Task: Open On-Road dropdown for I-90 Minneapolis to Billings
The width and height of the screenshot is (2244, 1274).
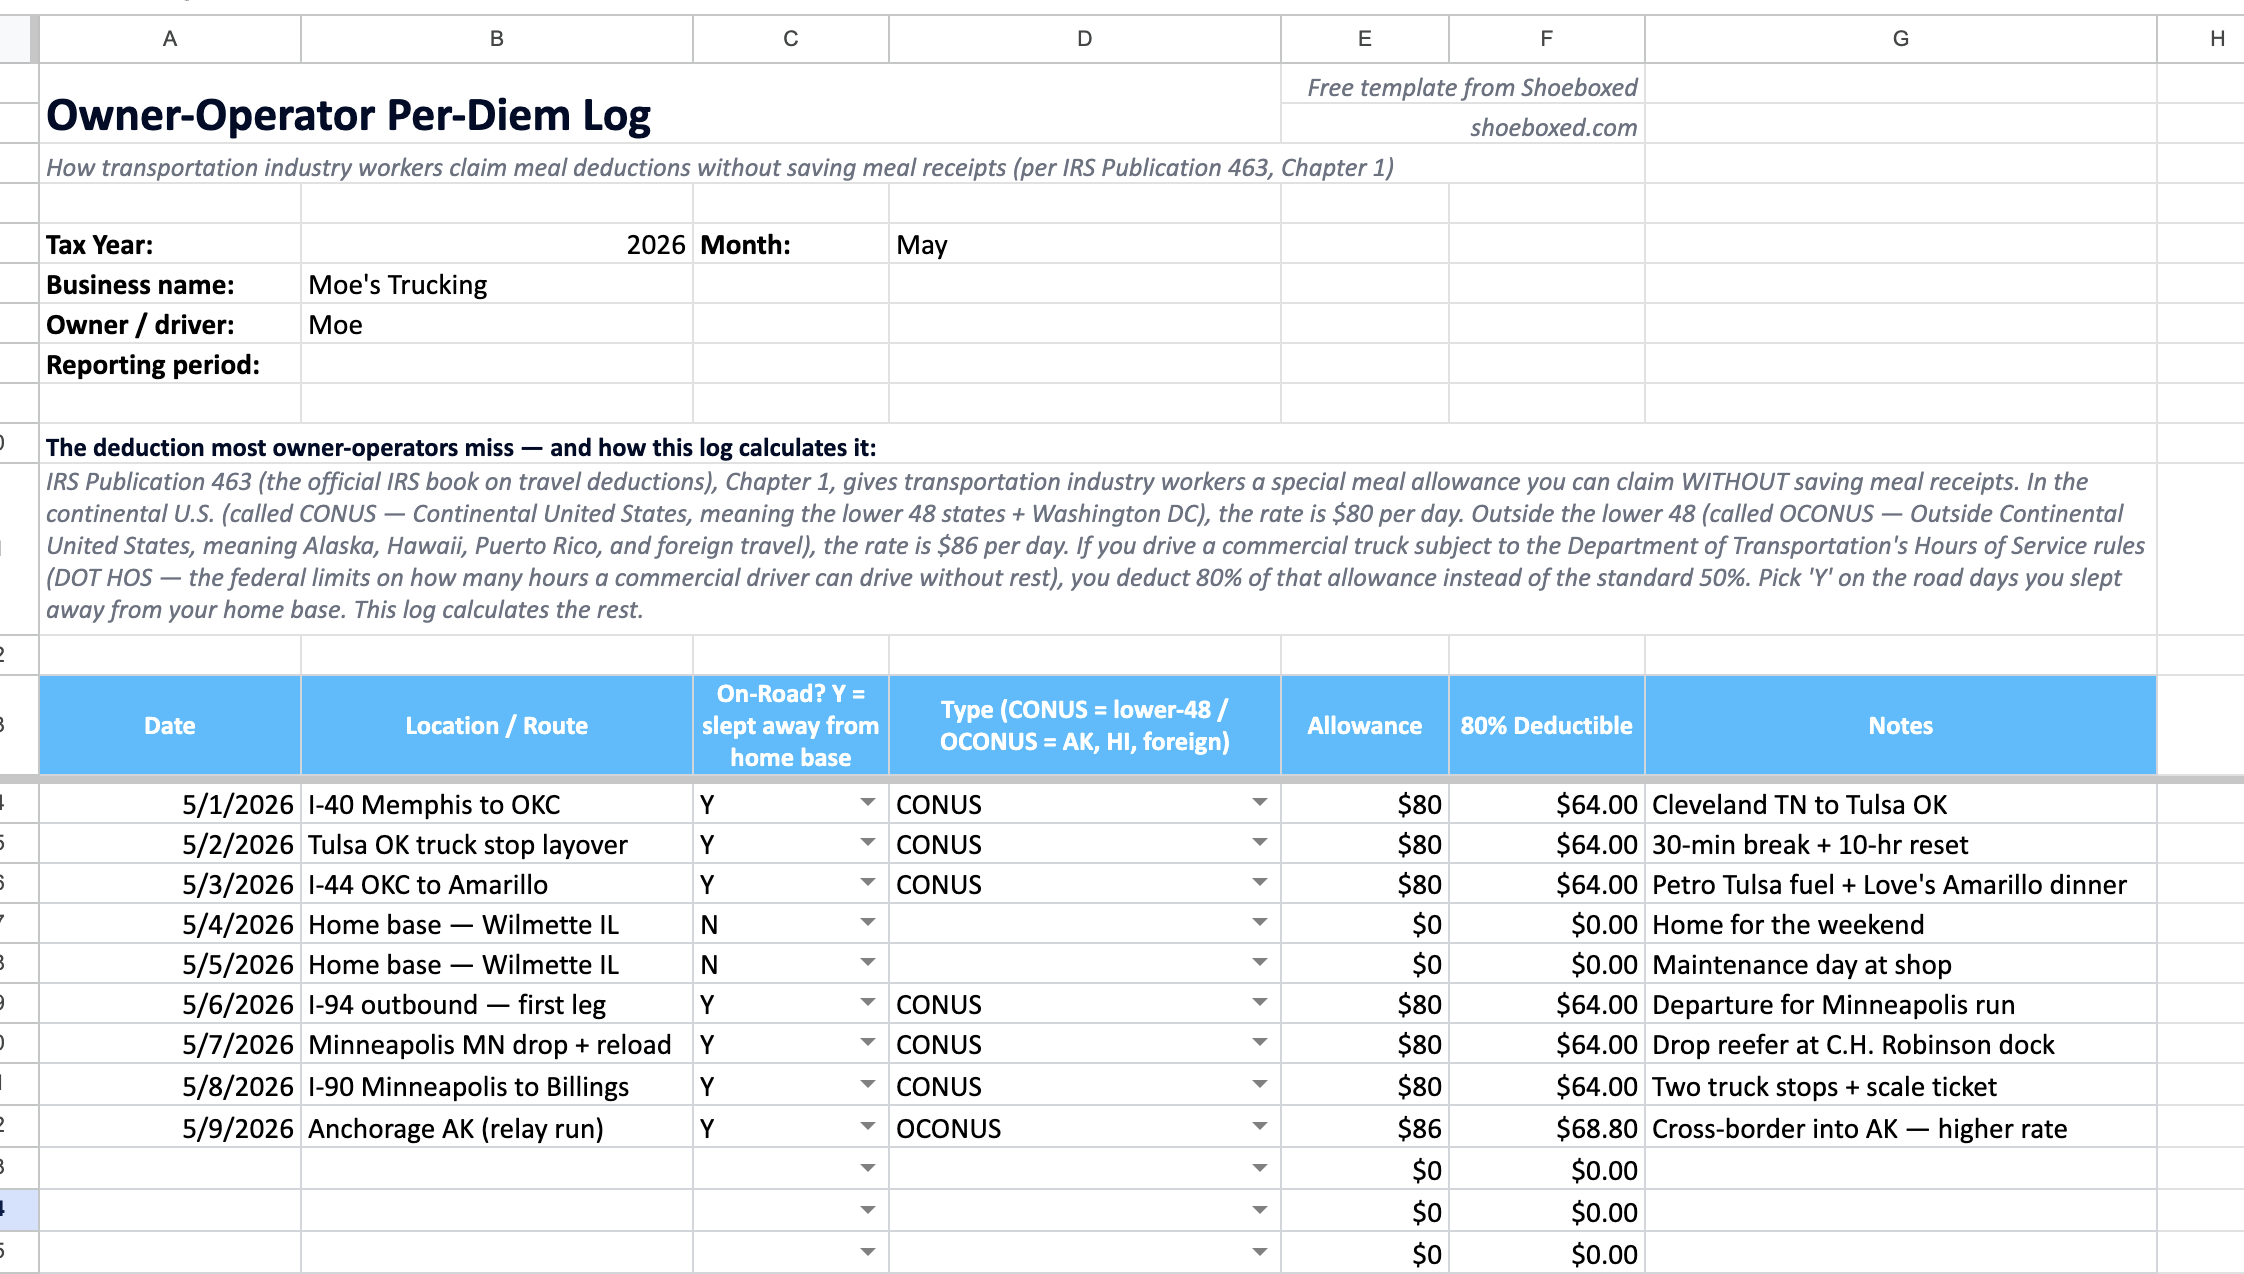Action: (867, 1085)
